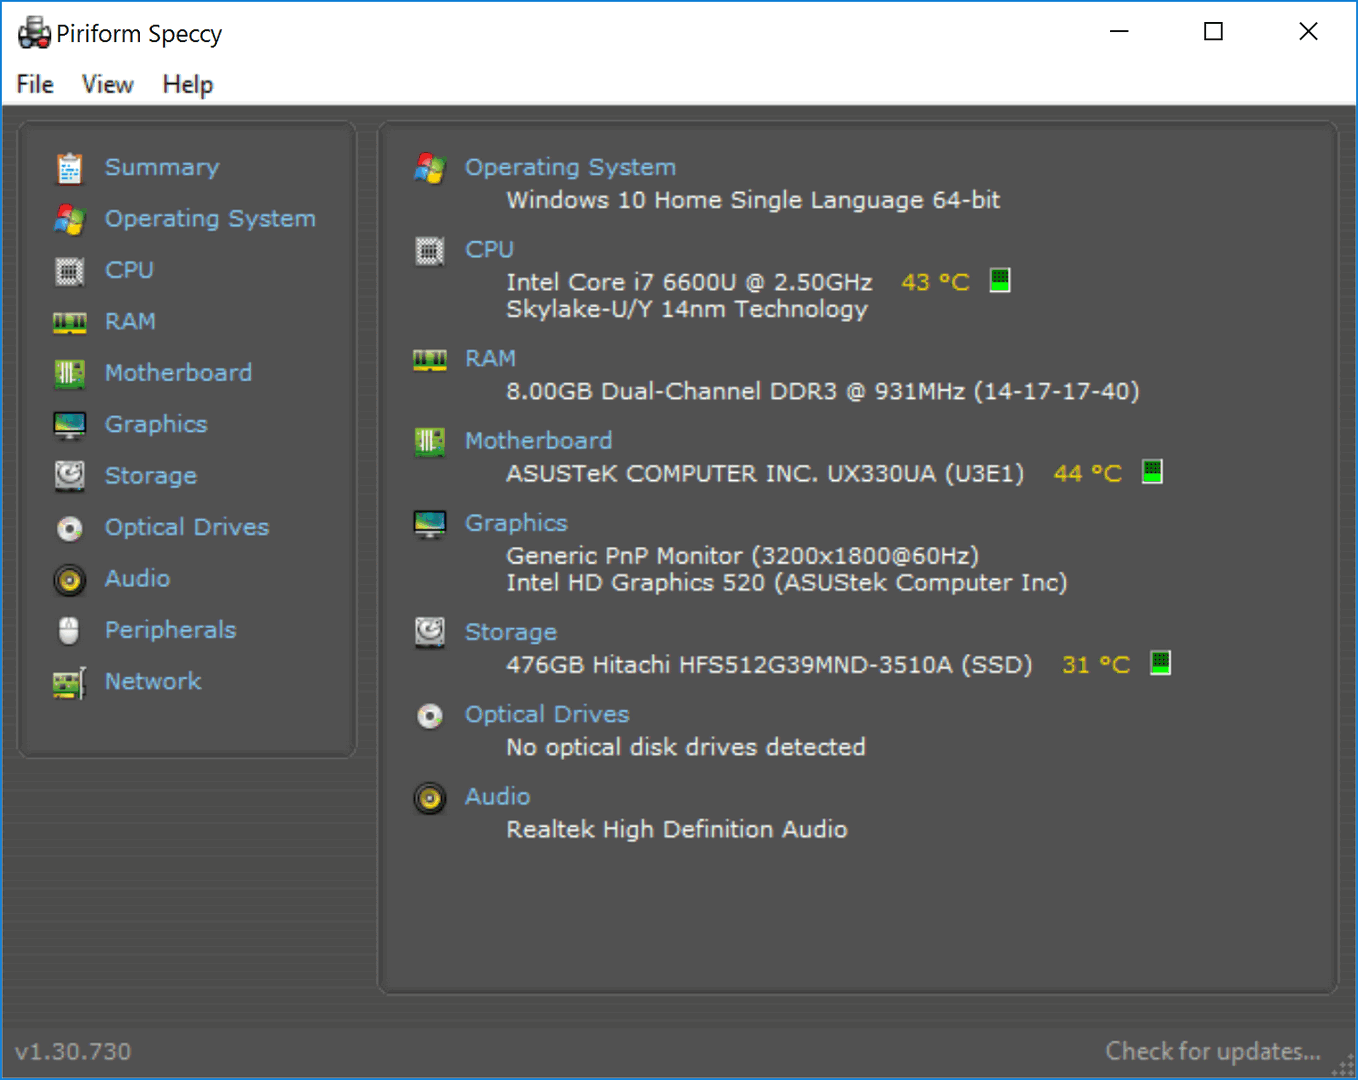Click the 31 °C storage temperature value
This screenshot has height=1080, width=1358.
1095,664
